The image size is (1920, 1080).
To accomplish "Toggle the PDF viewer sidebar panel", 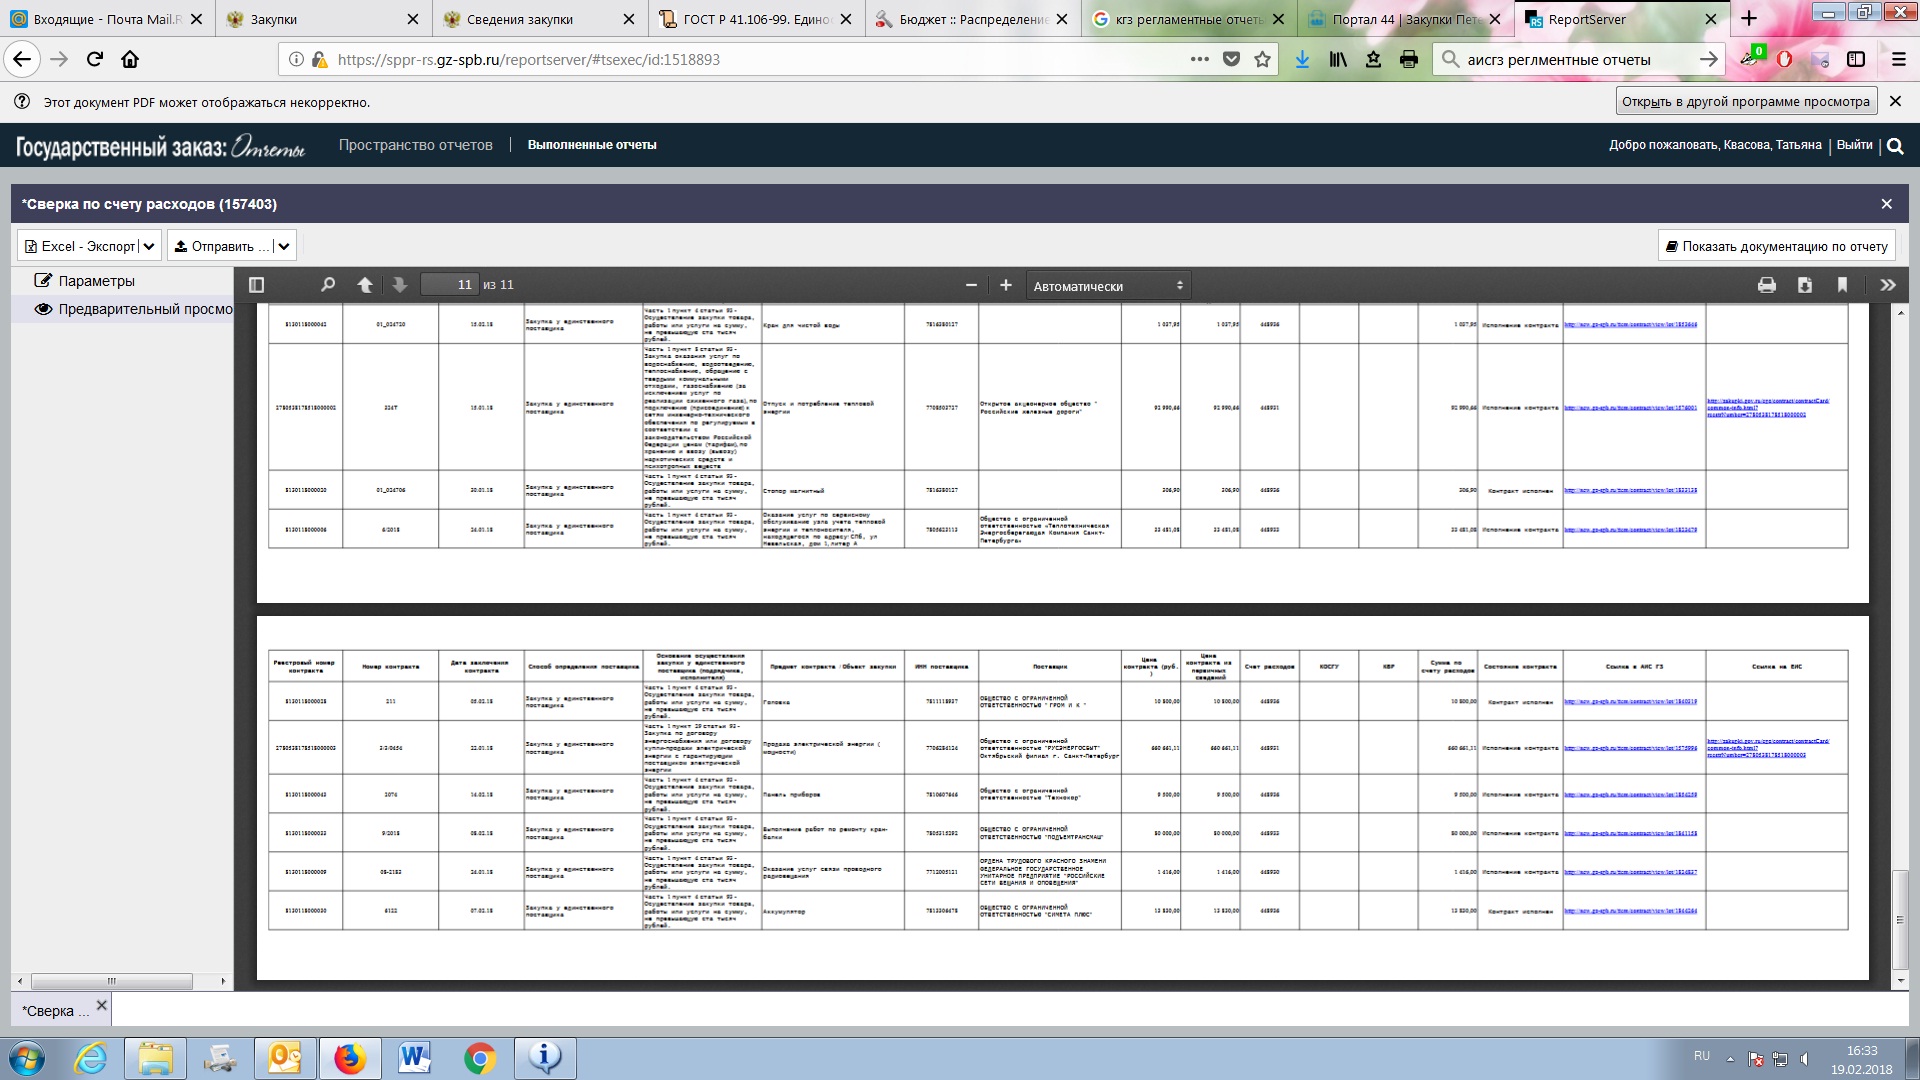I will 256,285.
